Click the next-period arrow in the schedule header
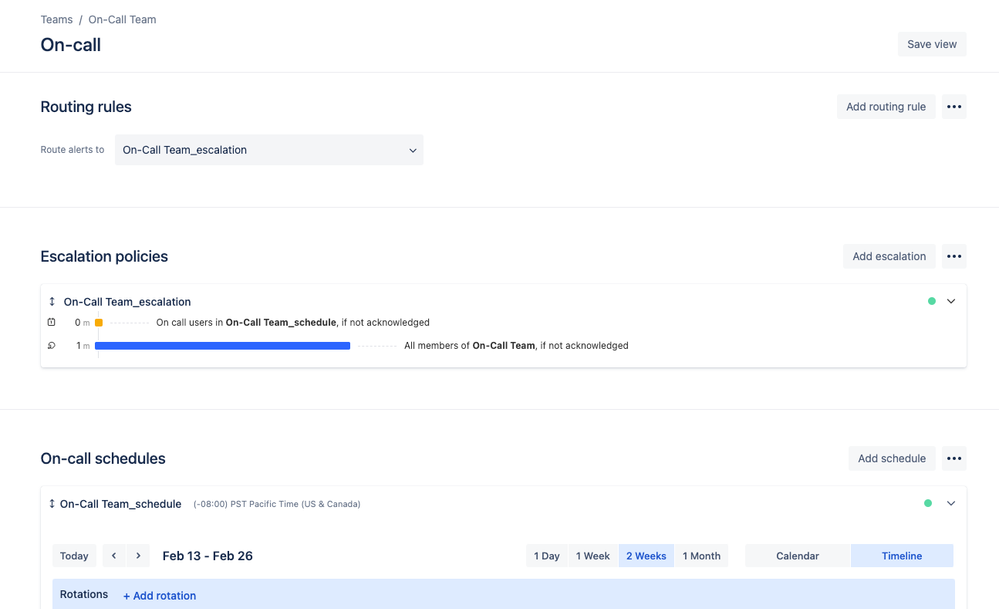The width and height of the screenshot is (999, 609). click(136, 555)
